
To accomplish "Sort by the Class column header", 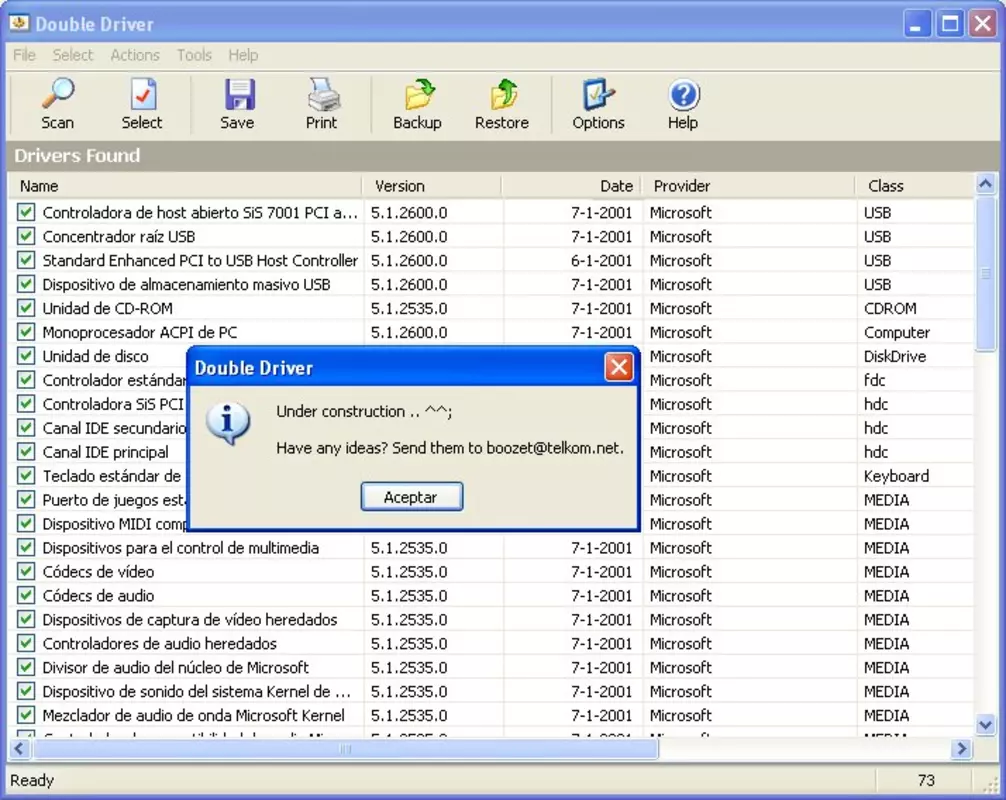I will 915,186.
